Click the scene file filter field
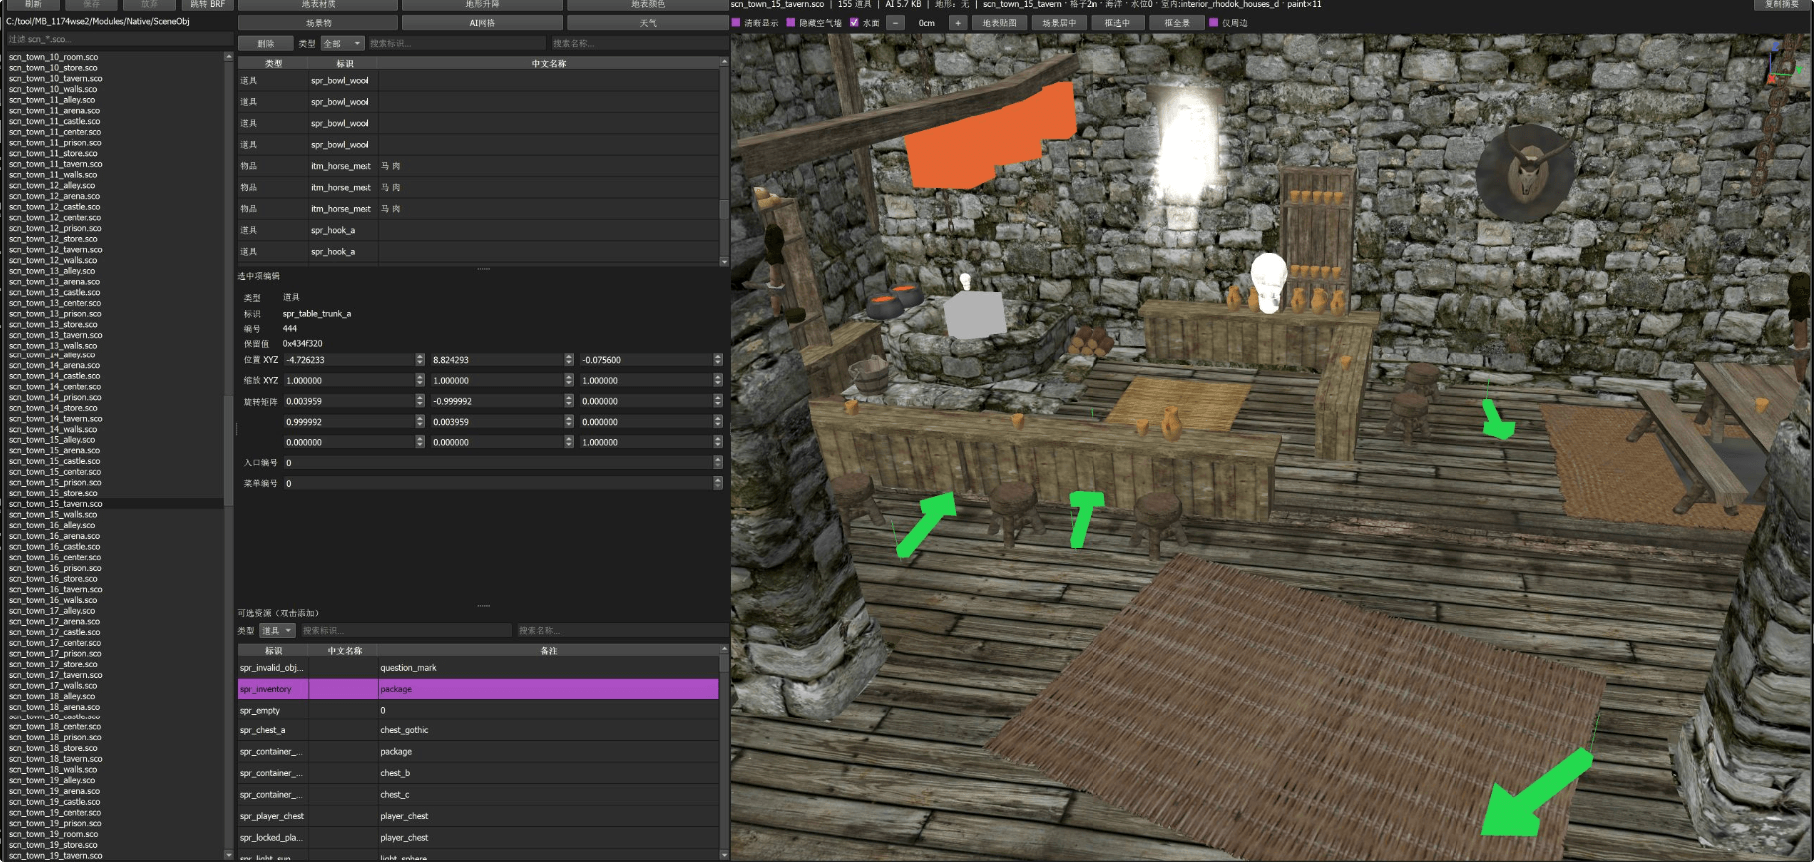Image resolution: width=1814 pixels, height=862 pixels. click(118, 39)
